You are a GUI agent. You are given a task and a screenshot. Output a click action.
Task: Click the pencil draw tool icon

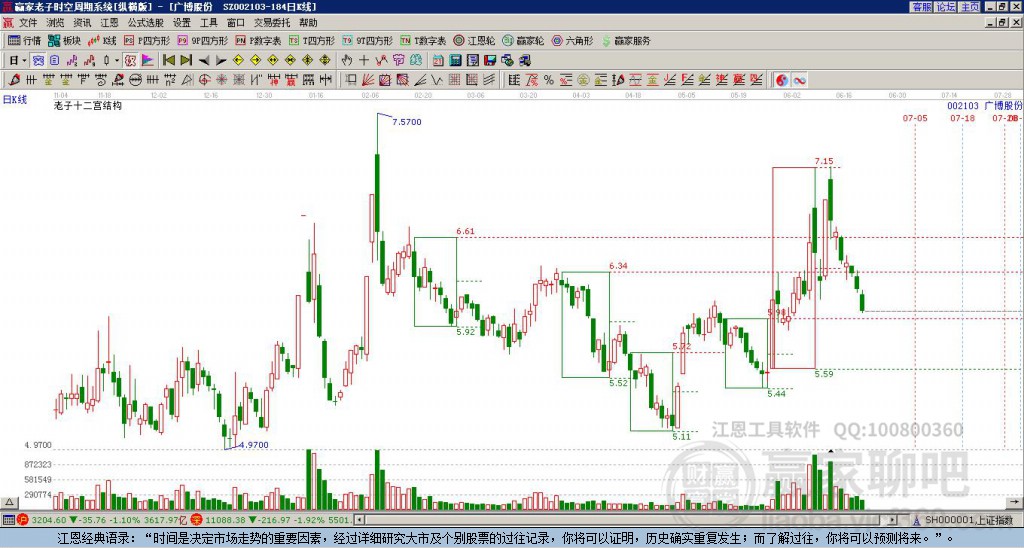(13, 80)
